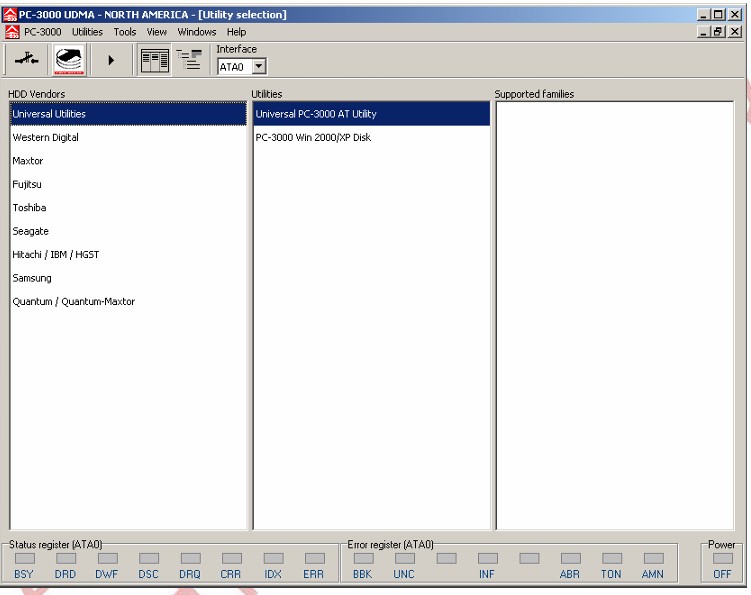Select Universal PC-3000 AT Utility
Viewport: 751px width, 595px height.
[x=372, y=114]
